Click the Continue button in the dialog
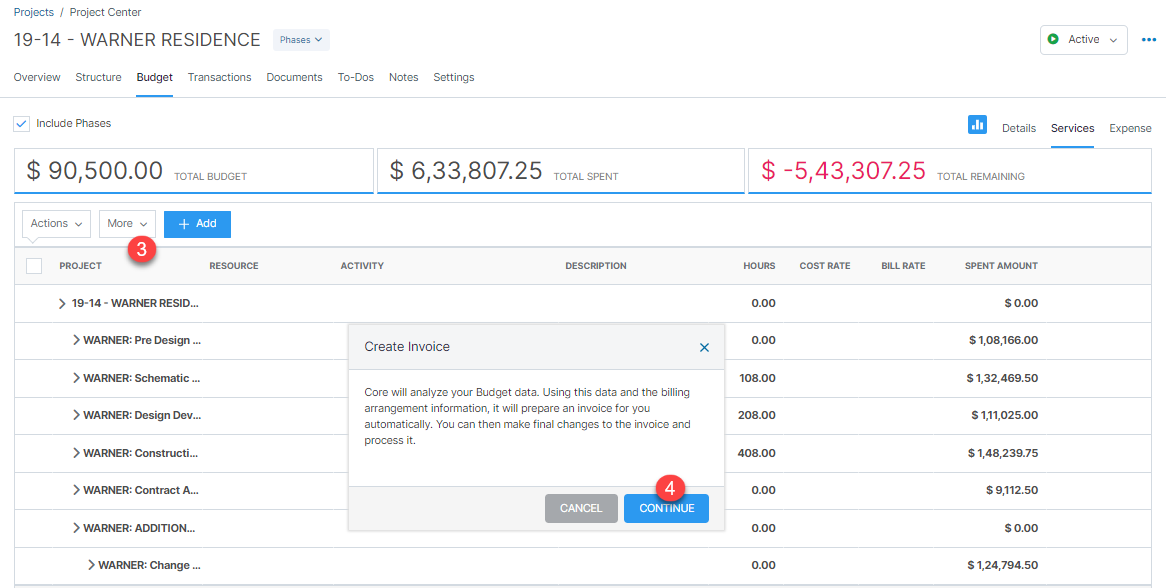This screenshot has width=1166, height=588. click(666, 508)
